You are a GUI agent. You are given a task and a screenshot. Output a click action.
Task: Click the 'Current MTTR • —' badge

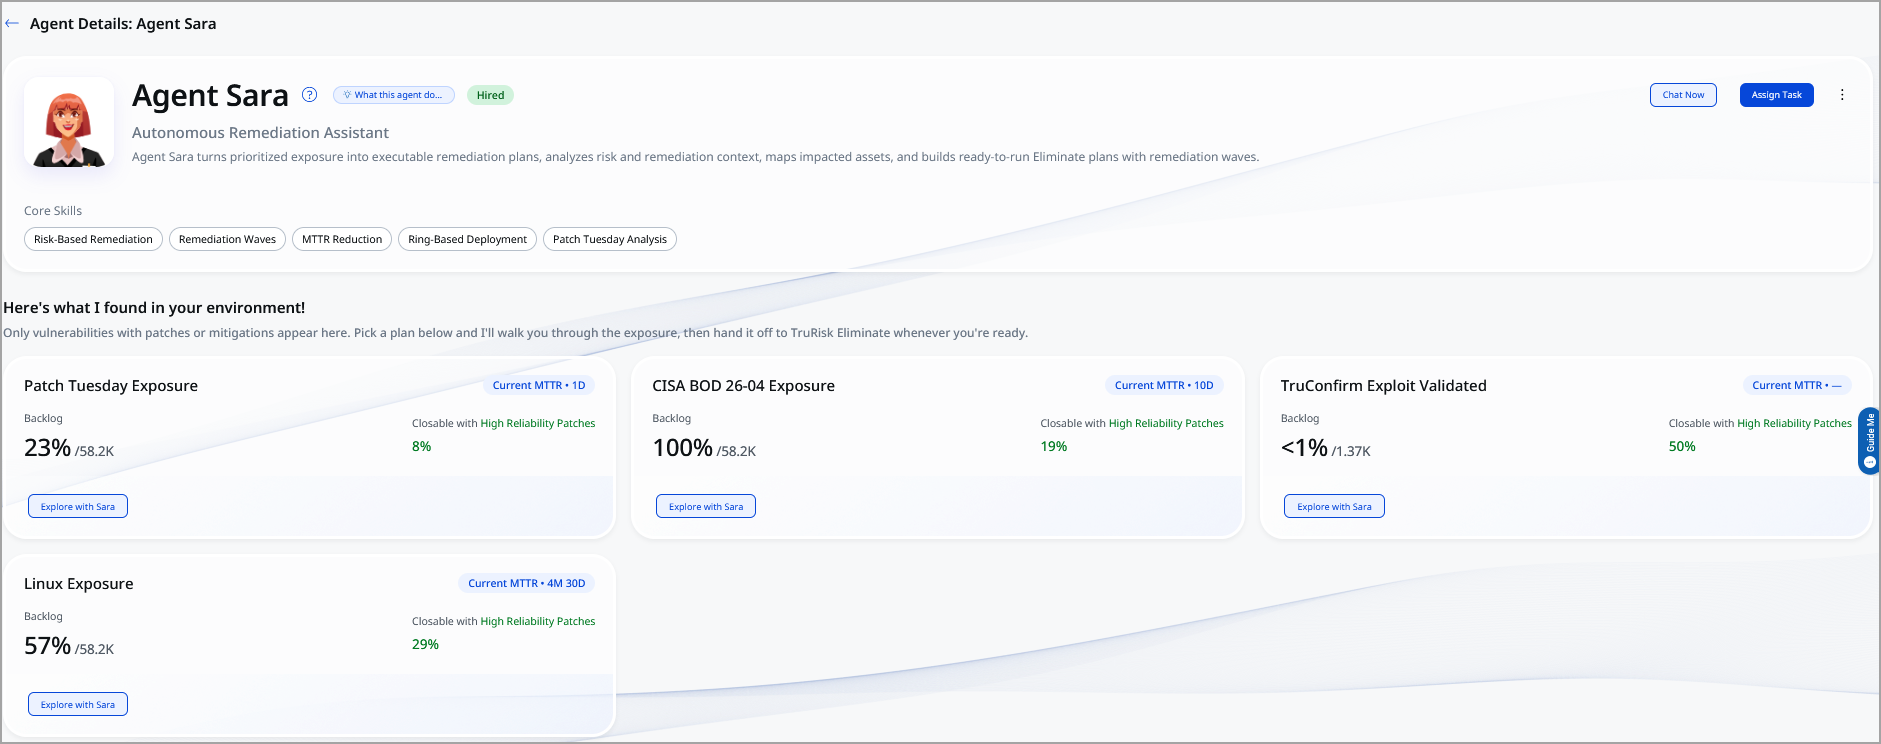pos(1797,385)
